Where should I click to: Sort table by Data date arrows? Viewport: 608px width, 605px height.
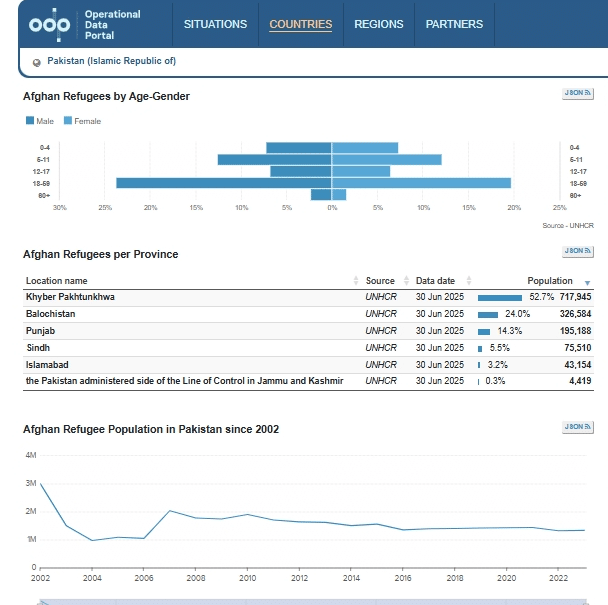[x=469, y=281]
